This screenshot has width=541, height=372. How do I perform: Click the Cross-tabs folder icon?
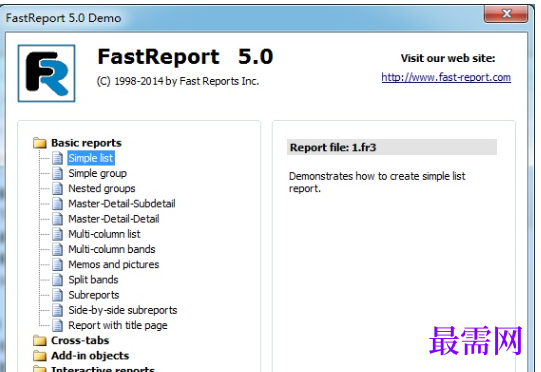tap(40, 341)
